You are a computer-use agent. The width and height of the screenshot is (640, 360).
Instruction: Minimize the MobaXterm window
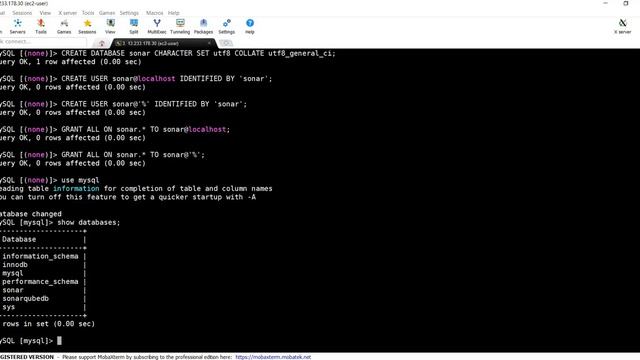[606, 3]
